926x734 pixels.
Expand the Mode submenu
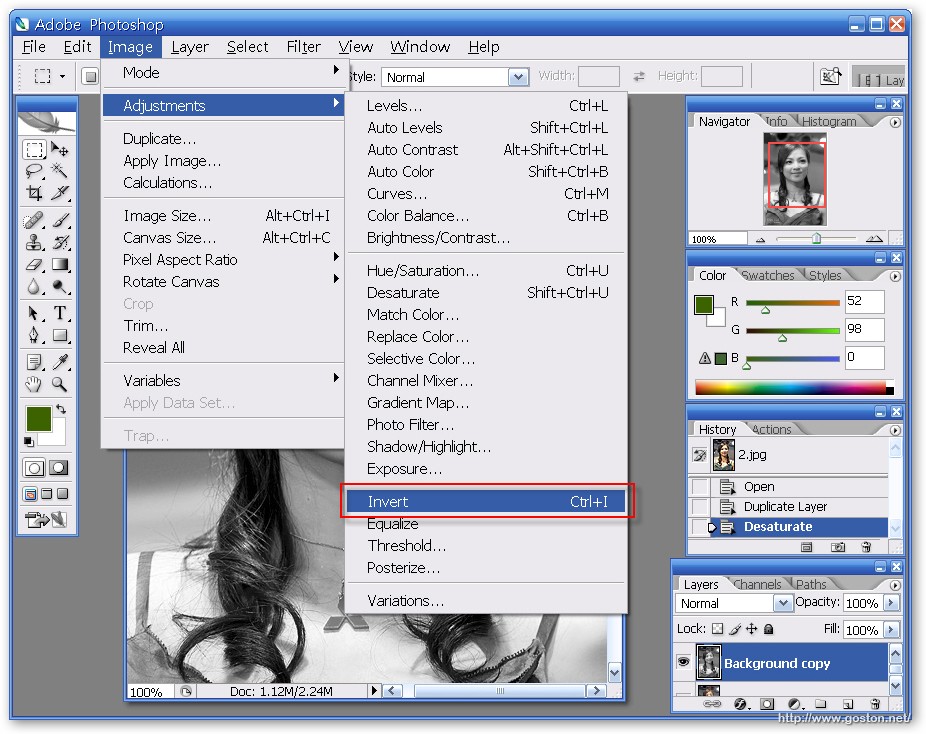click(x=224, y=73)
